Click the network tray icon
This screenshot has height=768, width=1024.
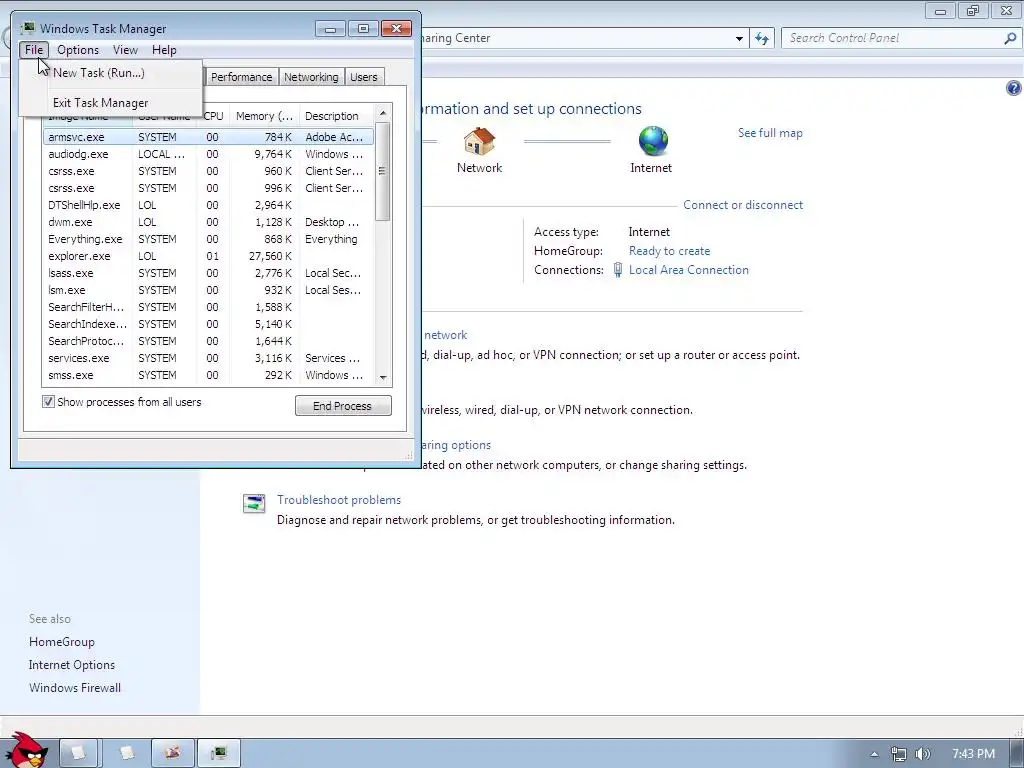pyautogui.click(x=899, y=754)
